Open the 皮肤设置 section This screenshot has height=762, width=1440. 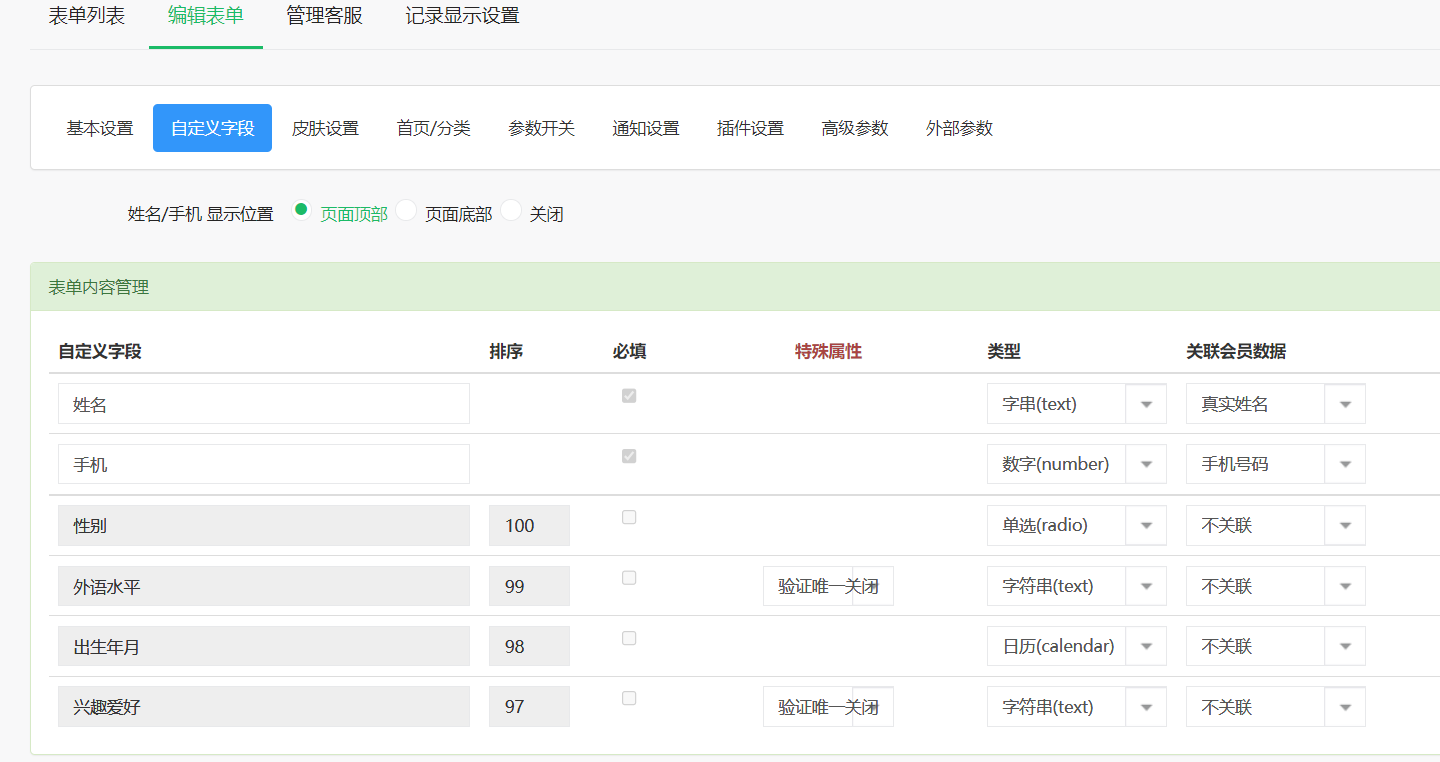pyautogui.click(x=325, y=128)
